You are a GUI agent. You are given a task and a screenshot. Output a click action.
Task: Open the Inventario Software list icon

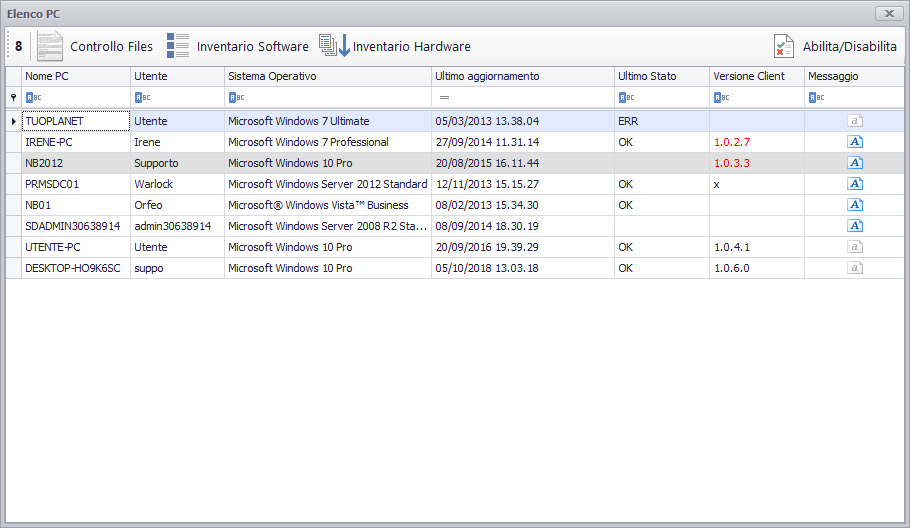tap(178, 46)
